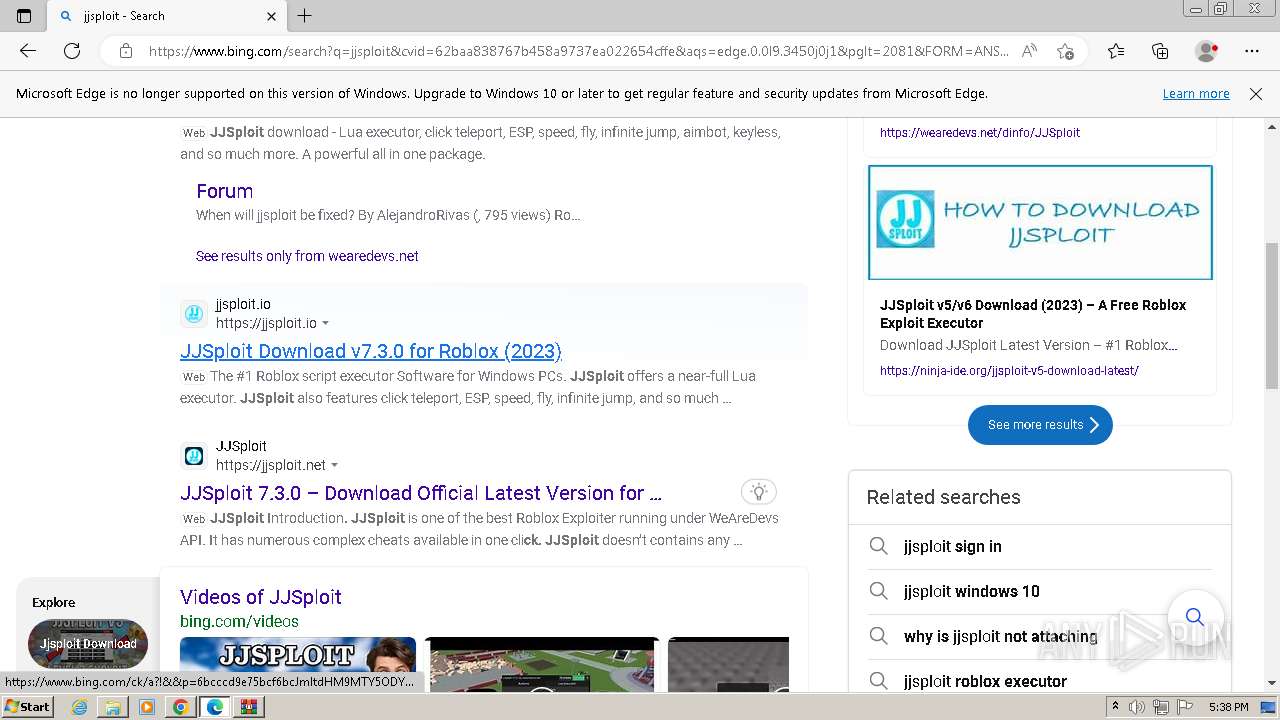Click the See more results button

1040,425
